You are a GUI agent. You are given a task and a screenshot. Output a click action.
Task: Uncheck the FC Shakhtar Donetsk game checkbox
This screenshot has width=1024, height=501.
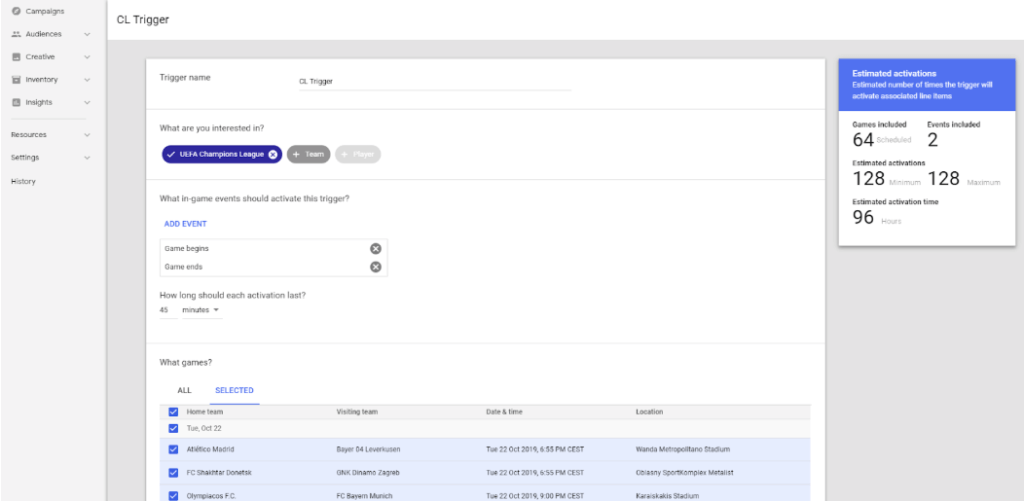(174, 471)
